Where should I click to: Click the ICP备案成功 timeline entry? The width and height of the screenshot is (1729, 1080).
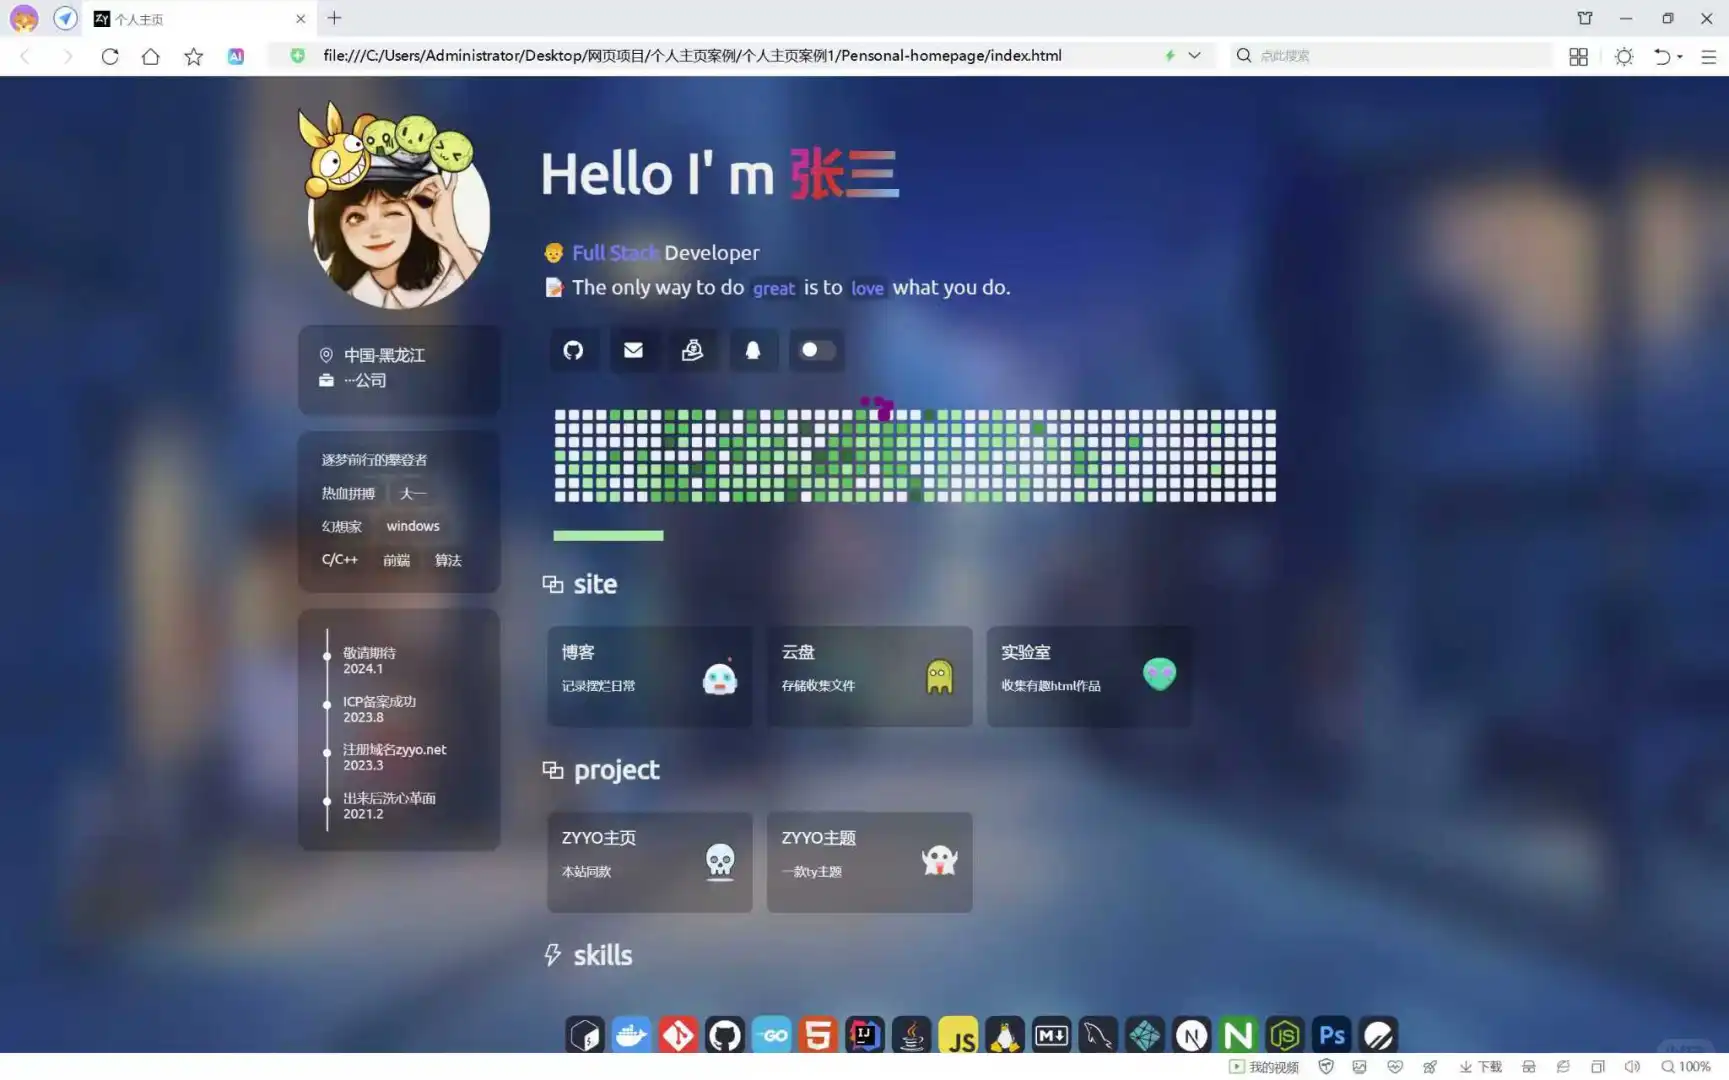(379, 709)
